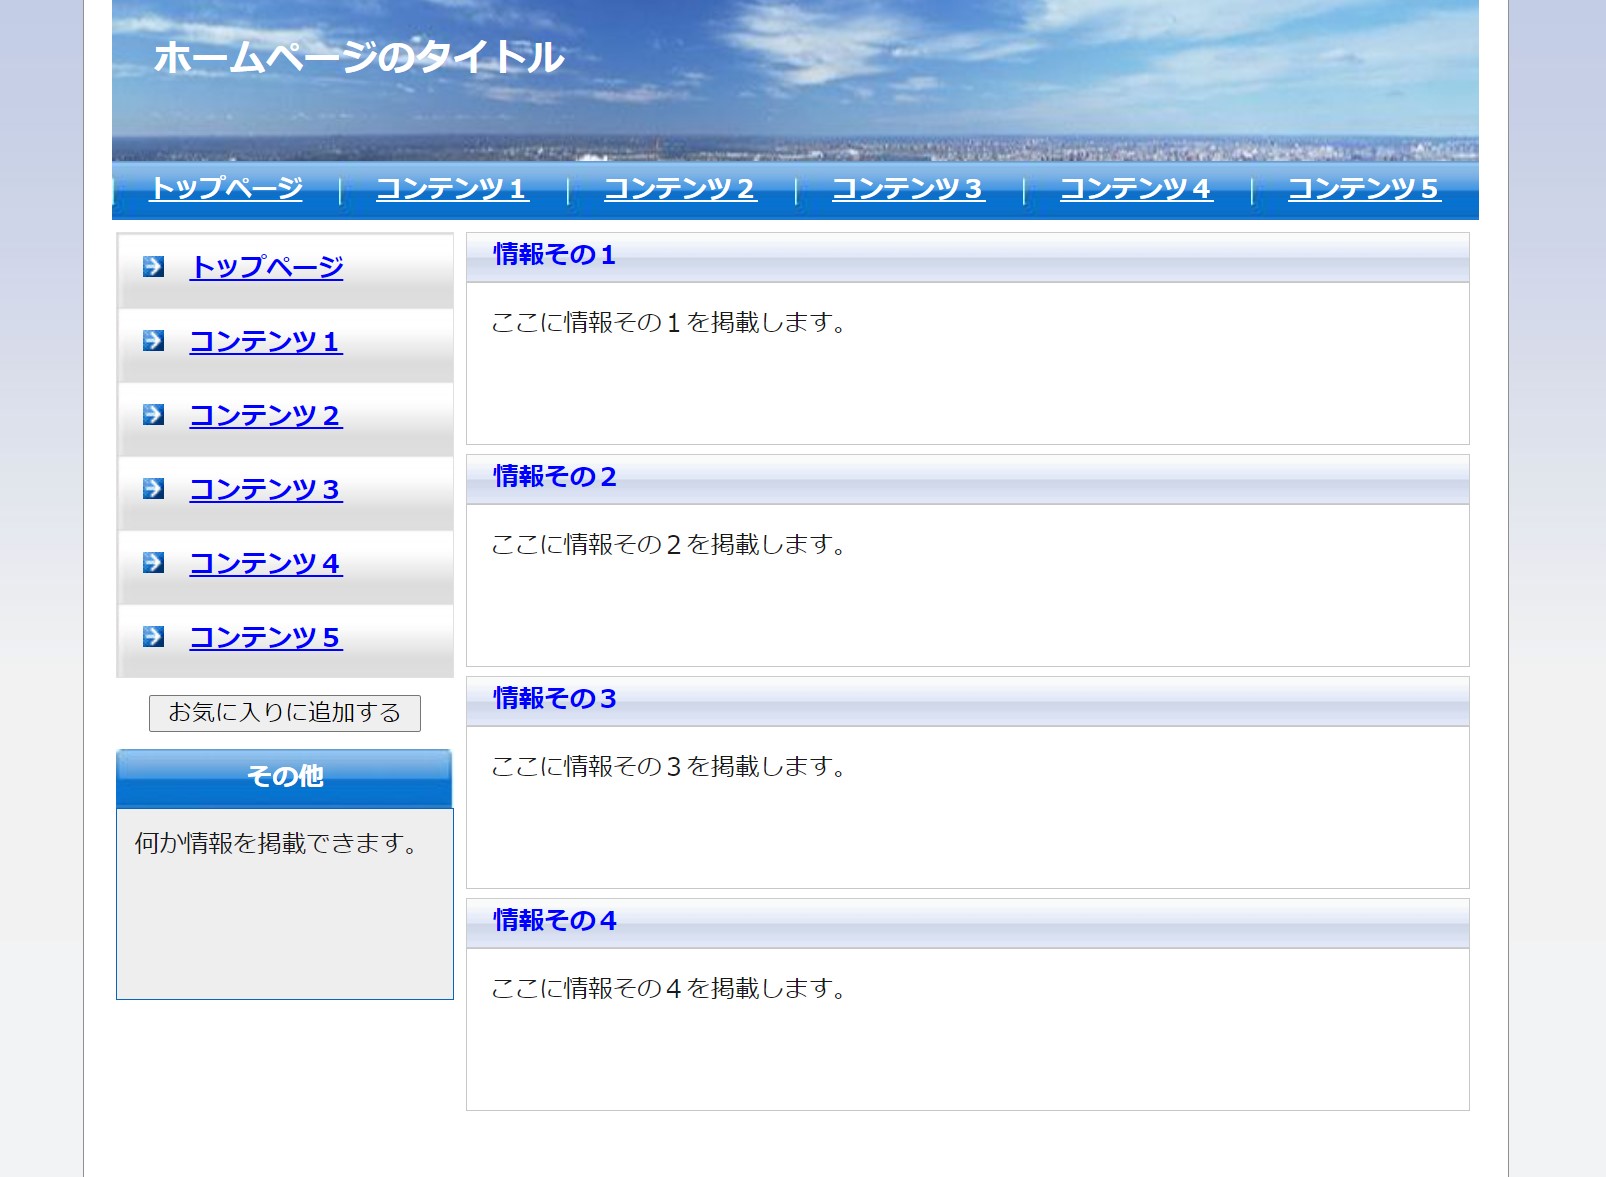1606x1177 pixels.
Task: Click arrow icon beside sidebar コンテンツ２
Action: click(x=153, y=414)
